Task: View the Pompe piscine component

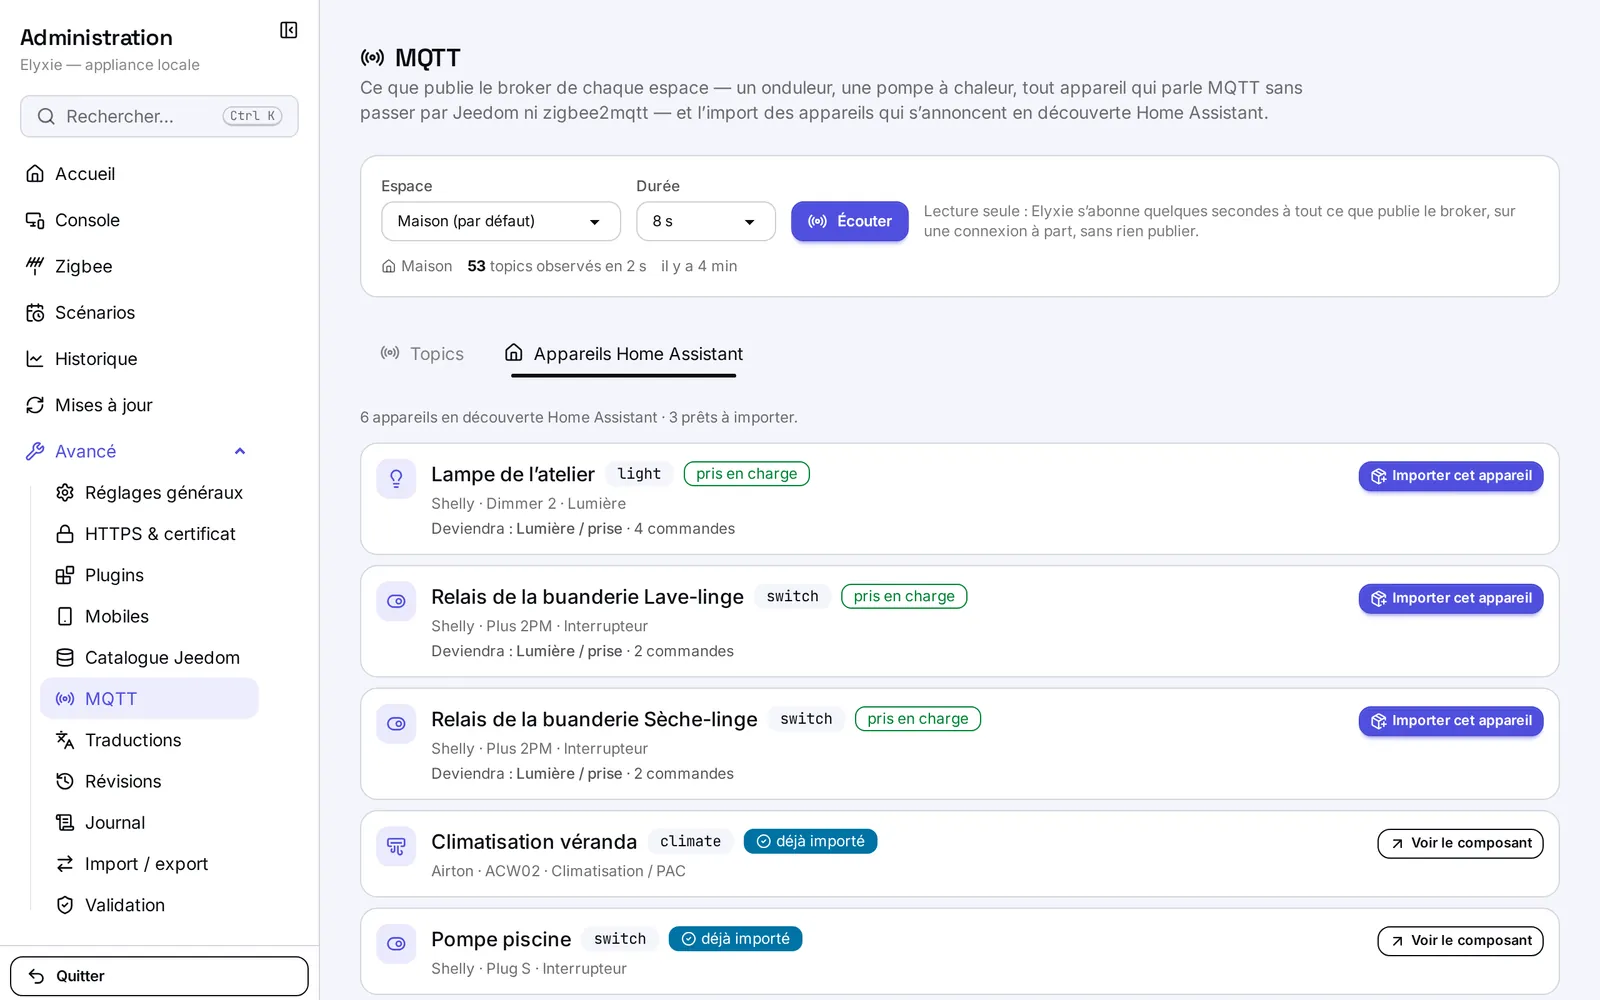Action: [x=1461, y=941]
